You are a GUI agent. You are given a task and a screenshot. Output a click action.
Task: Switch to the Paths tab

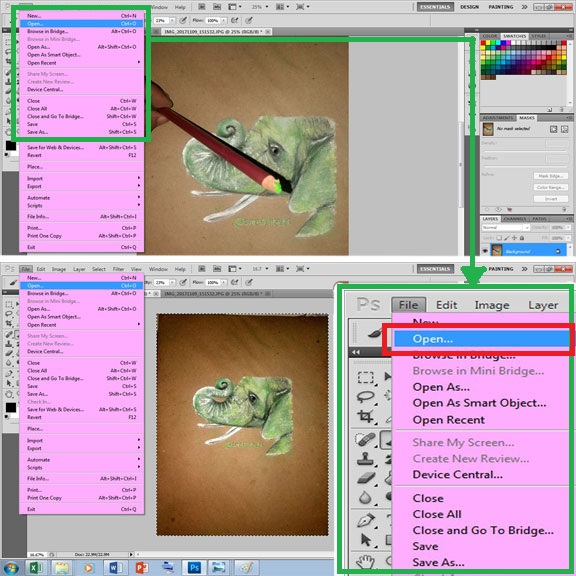pyautogui.click(x=539, y=219)
